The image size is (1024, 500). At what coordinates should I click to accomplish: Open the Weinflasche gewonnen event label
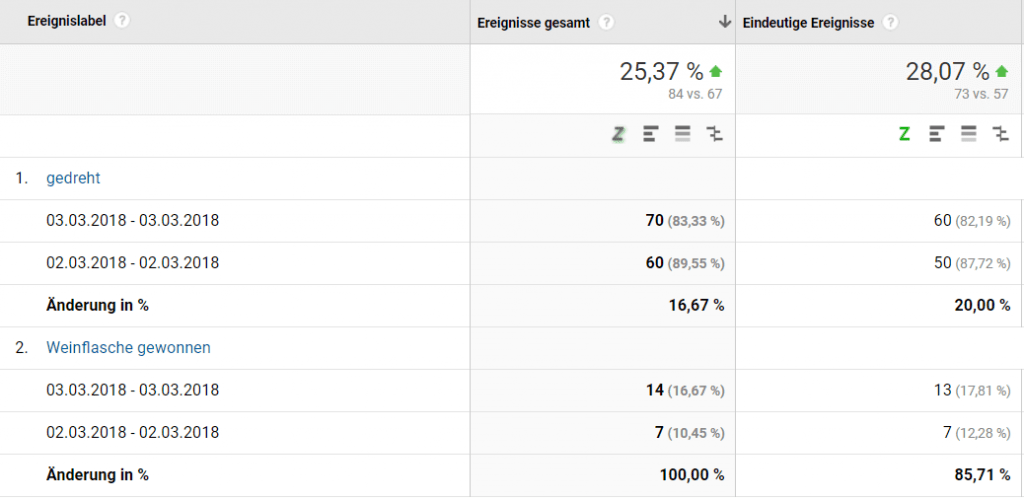click(128, 348)
